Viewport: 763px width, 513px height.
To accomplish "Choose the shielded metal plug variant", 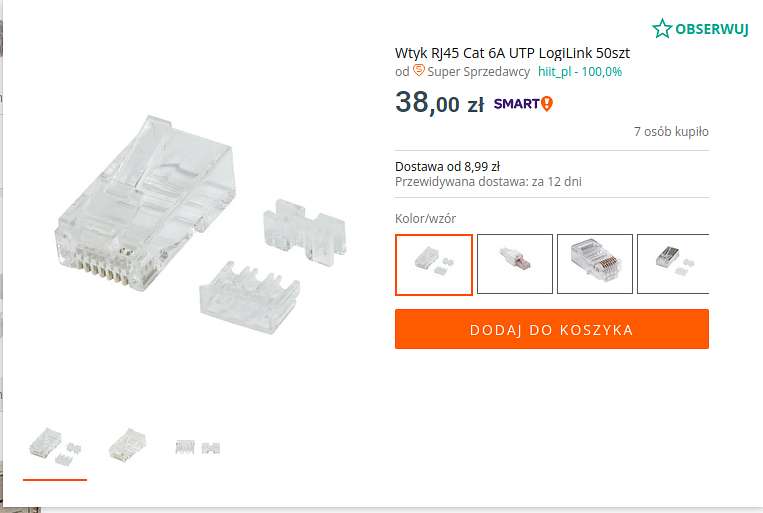I will [673, 264].
